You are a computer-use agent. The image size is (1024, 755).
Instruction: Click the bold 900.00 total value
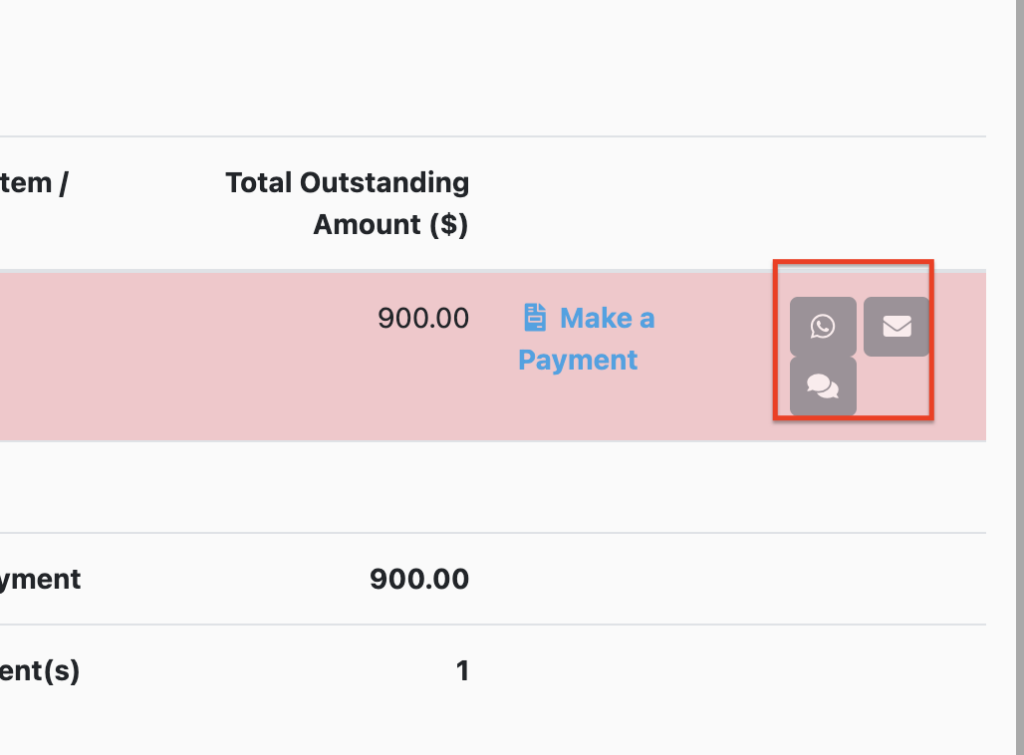click(419, 579)
